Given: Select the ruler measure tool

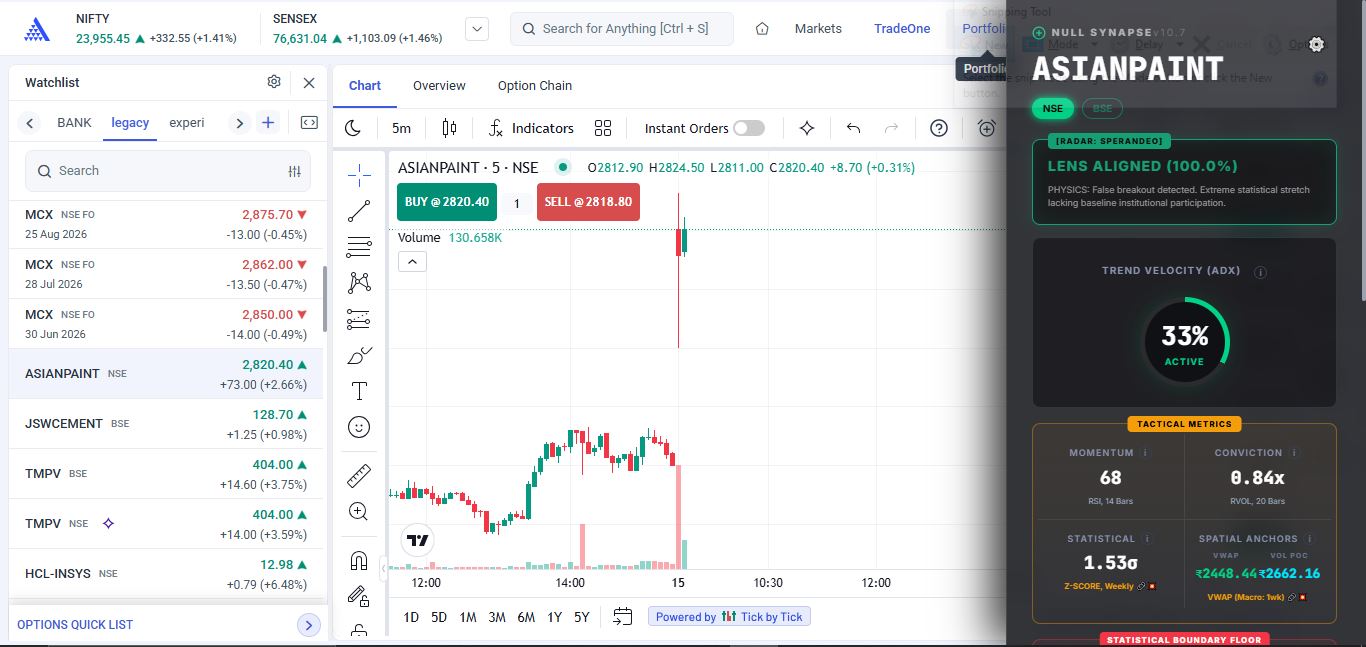Looking at the screenshot, I should click(x=359, y=475).
